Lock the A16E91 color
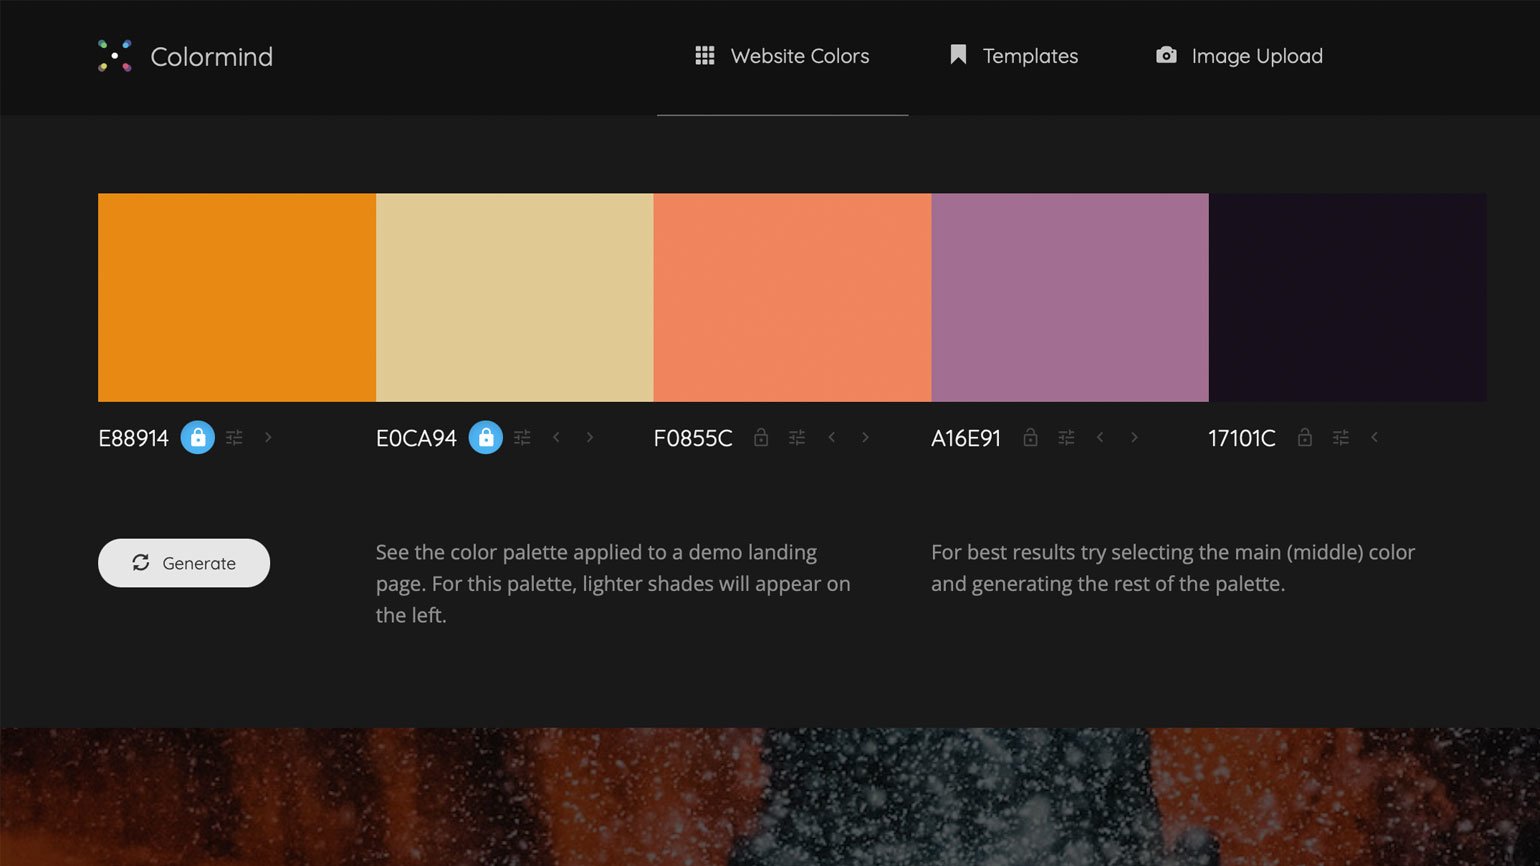The width and height of the screenshot is (1540, 866). [1030, 437]
